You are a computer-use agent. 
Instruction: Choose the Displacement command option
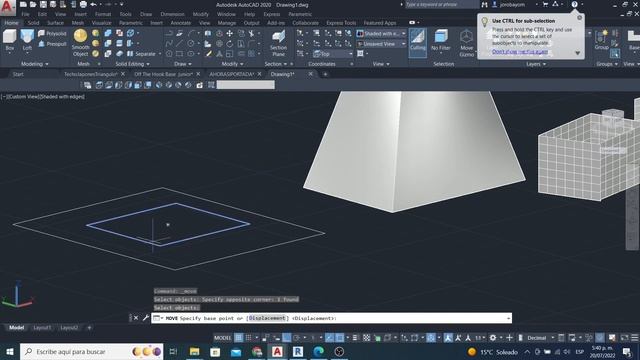click(267, 318)
